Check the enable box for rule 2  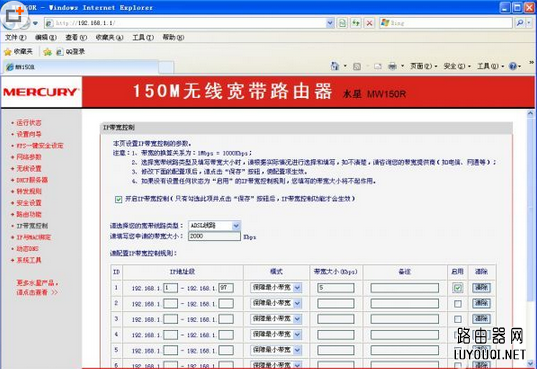pyautogui.click(x=458, y=304)
